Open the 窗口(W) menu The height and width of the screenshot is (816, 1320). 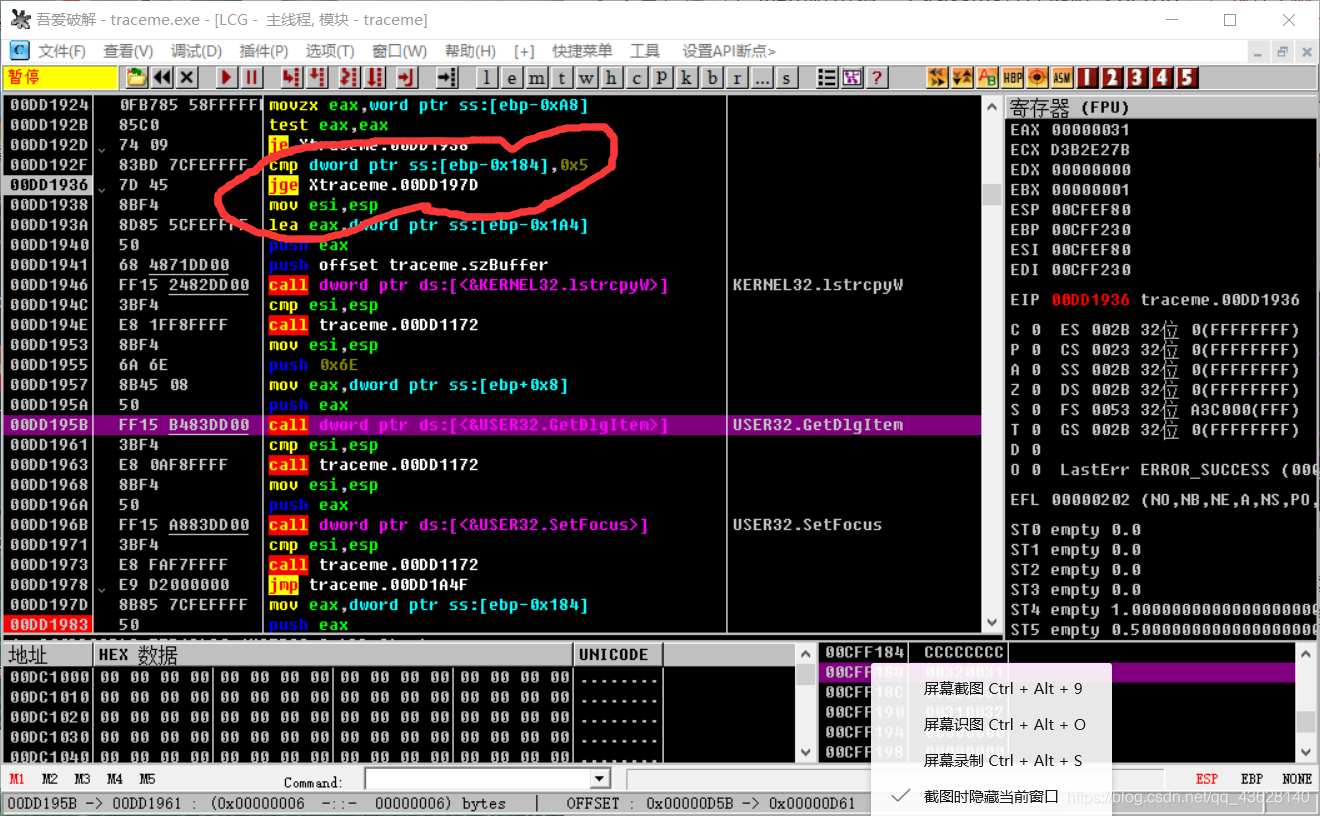[399, 51]
